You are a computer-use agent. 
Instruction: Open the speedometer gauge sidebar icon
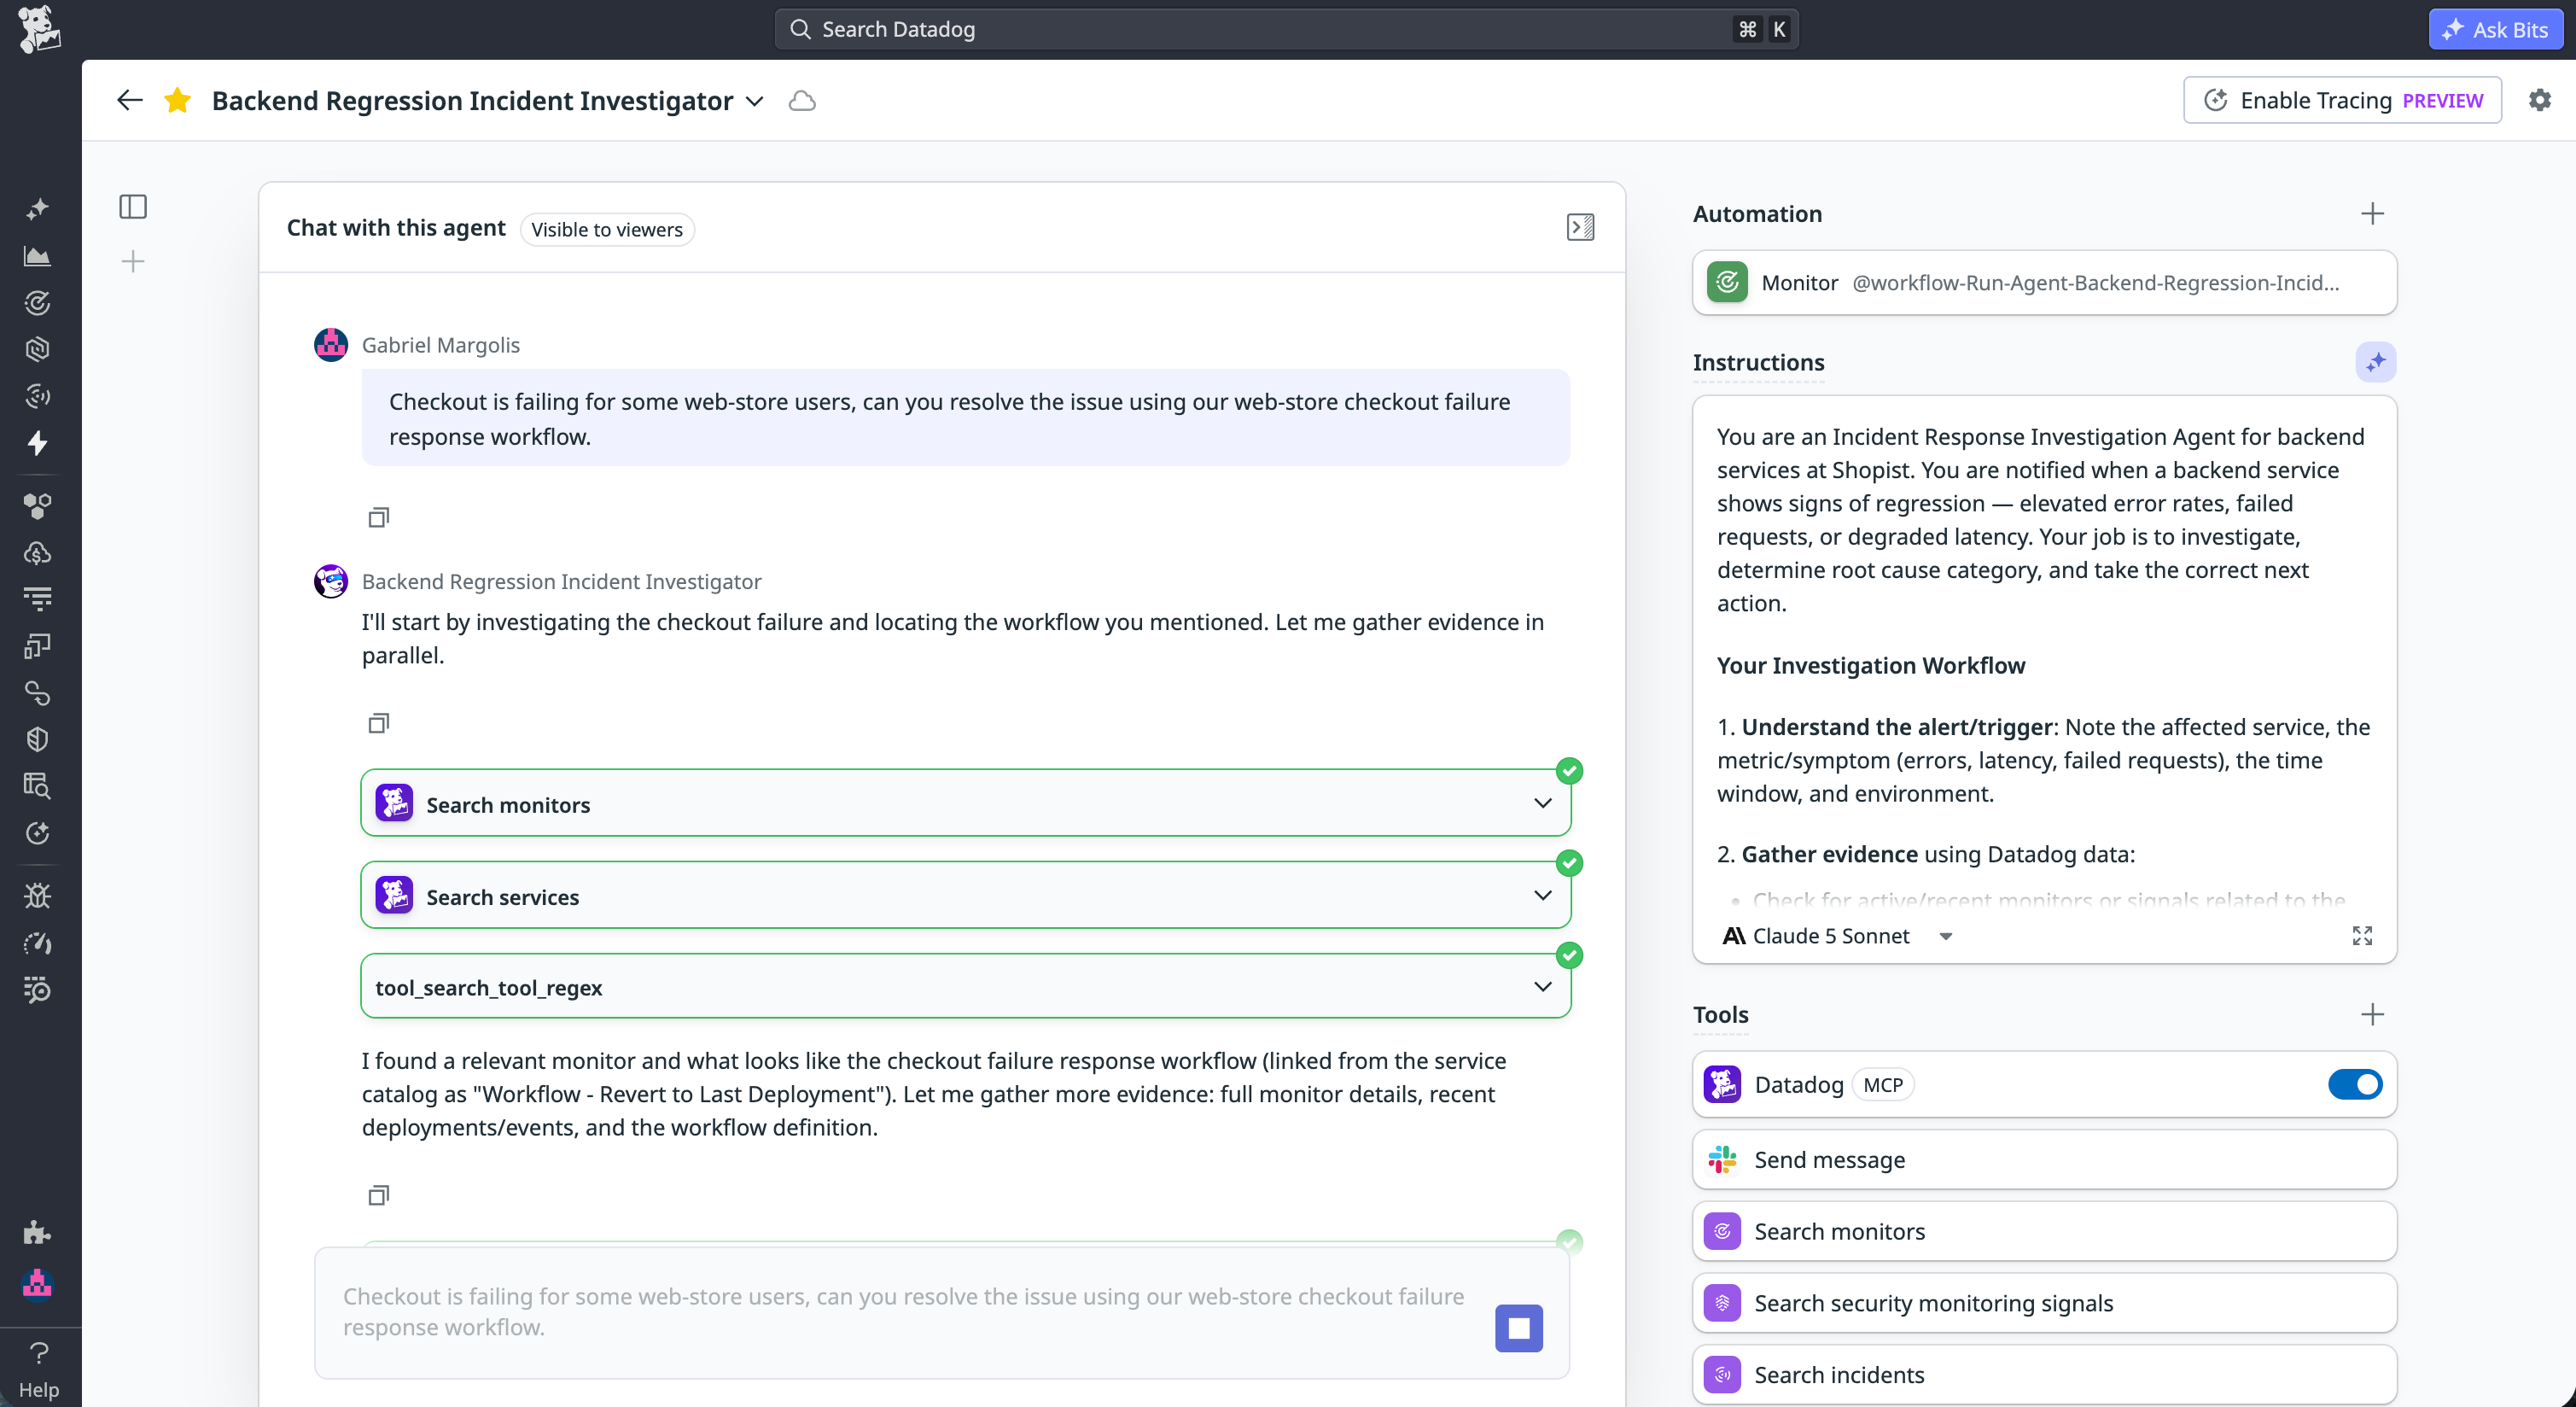(x=38, y=943)
